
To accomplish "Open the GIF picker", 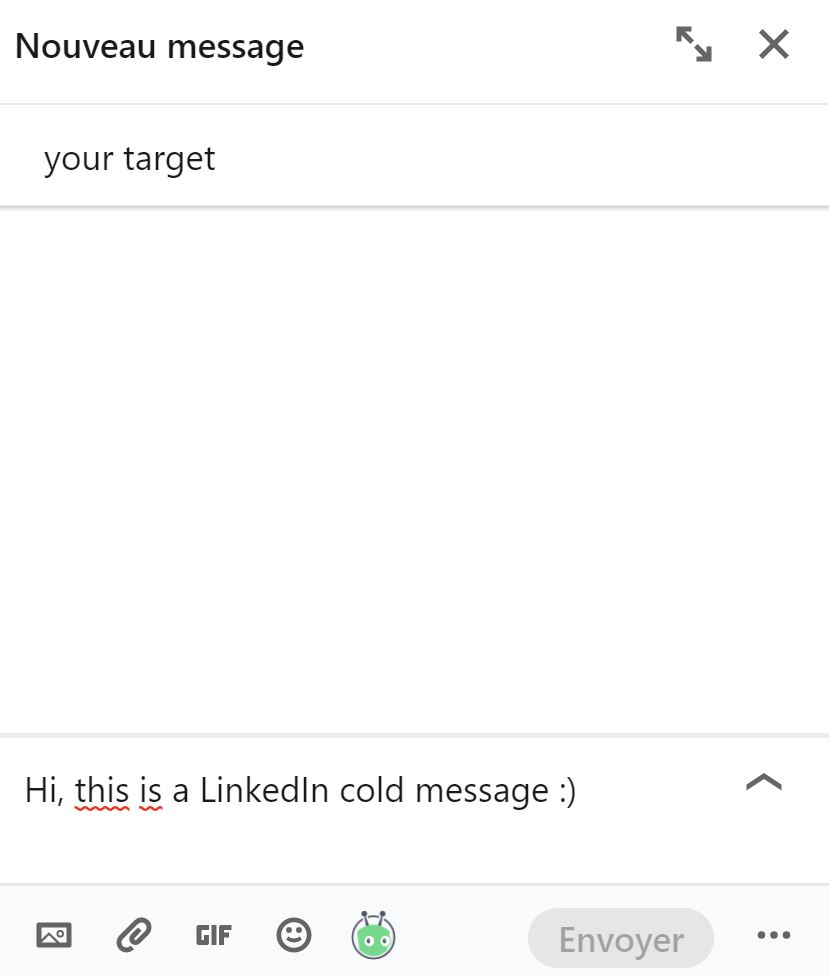I will click(x=213, y=936).
